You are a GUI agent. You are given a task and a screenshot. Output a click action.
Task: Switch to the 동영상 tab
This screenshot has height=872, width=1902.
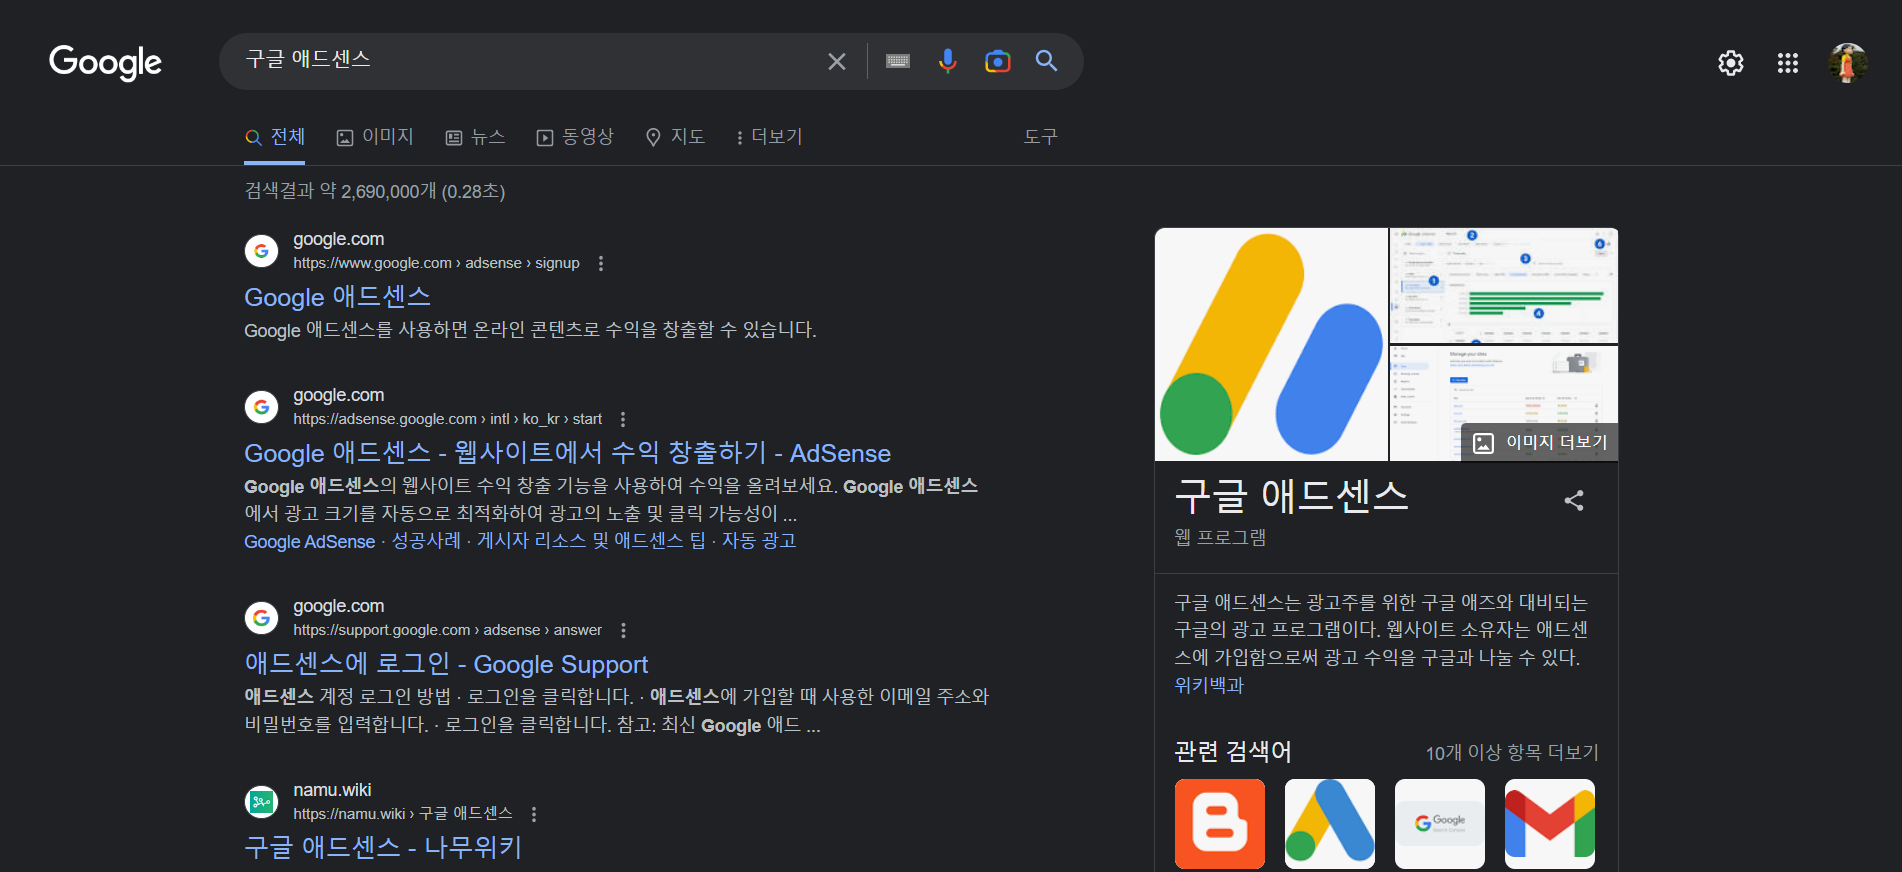575,137
